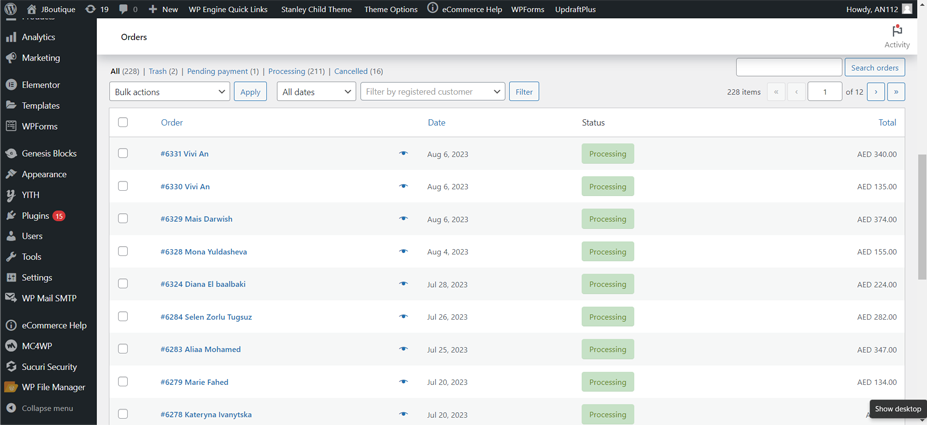Open Stanley Child Theme menu
Screen dimensions: 927x425
[x=316, y=9]
